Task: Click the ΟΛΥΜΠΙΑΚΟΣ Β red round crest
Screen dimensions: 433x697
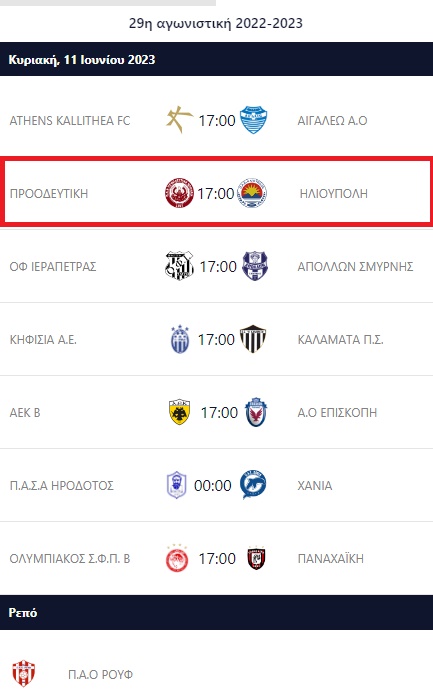Action: coord(177,558)
